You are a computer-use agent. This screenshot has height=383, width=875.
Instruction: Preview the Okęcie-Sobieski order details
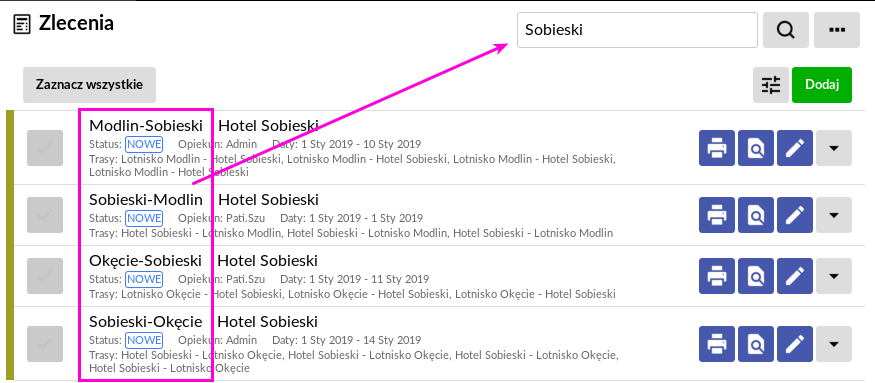(x=756, y=276)
